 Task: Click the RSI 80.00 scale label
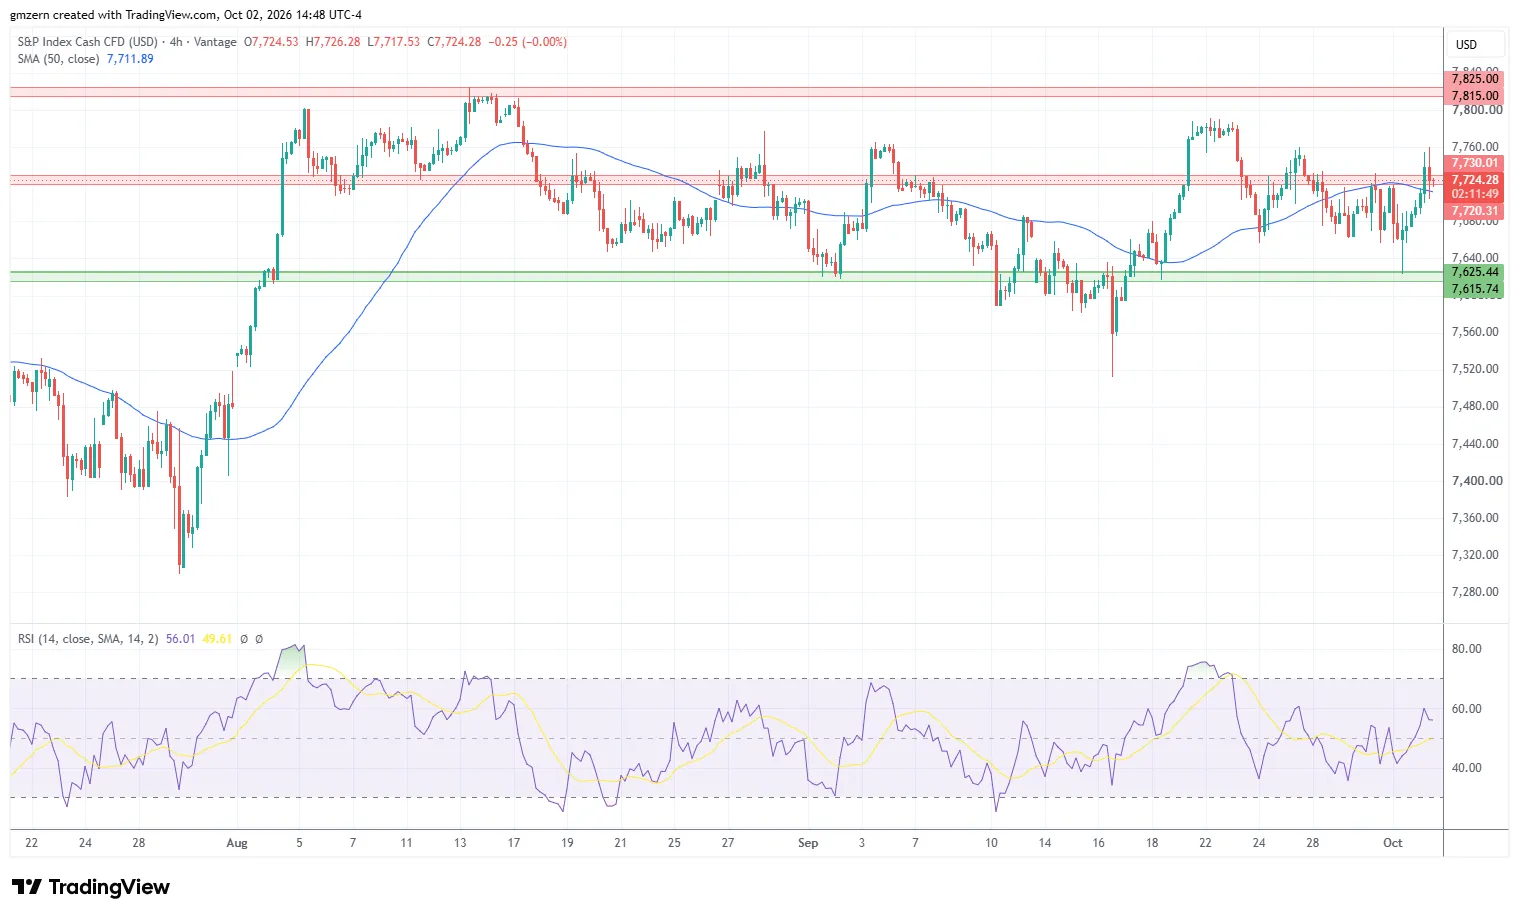[x=1466, y=649]
